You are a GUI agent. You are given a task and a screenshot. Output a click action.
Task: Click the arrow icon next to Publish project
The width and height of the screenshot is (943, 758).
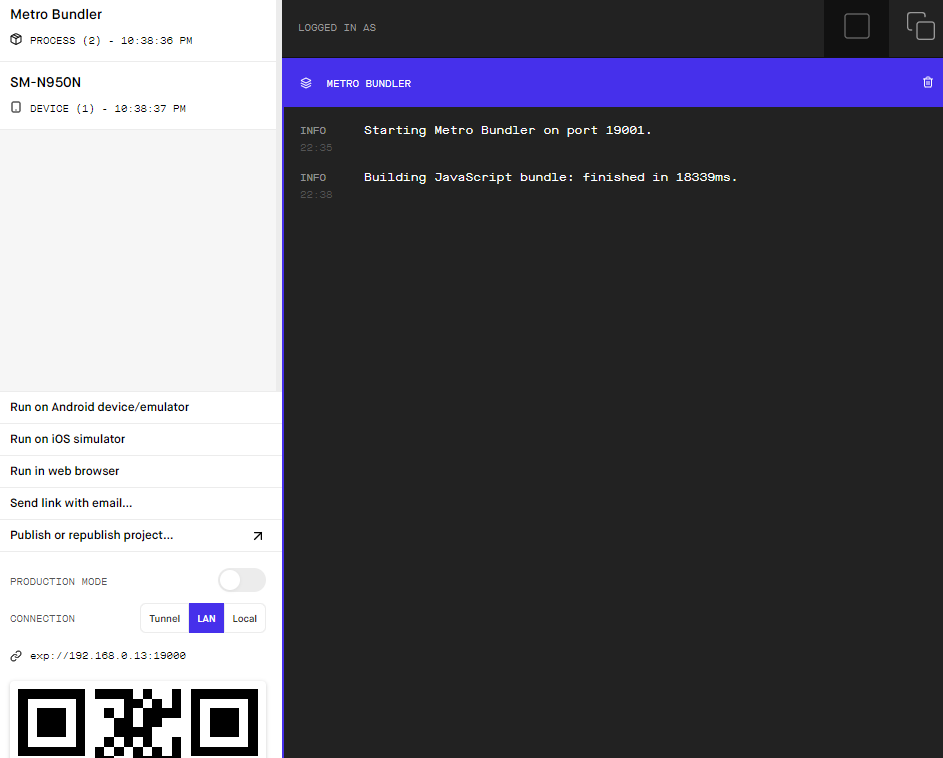[x=257, y=535]
